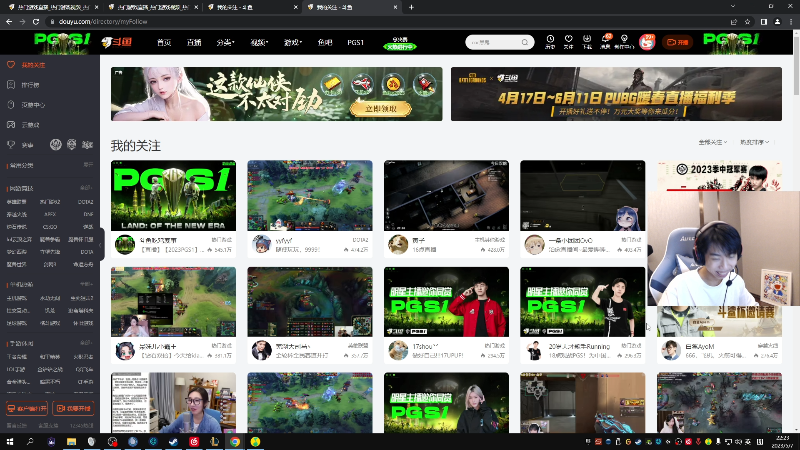Open Steam from the Windows taskbar
The height and width of the screenshot is (450, 800).
(x=173, y=441)
